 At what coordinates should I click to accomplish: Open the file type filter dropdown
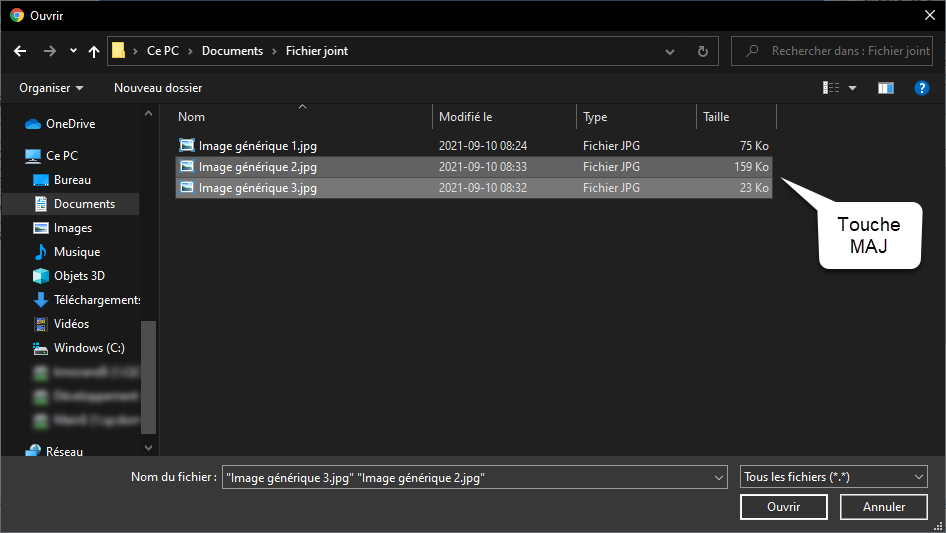pos(833,477)
